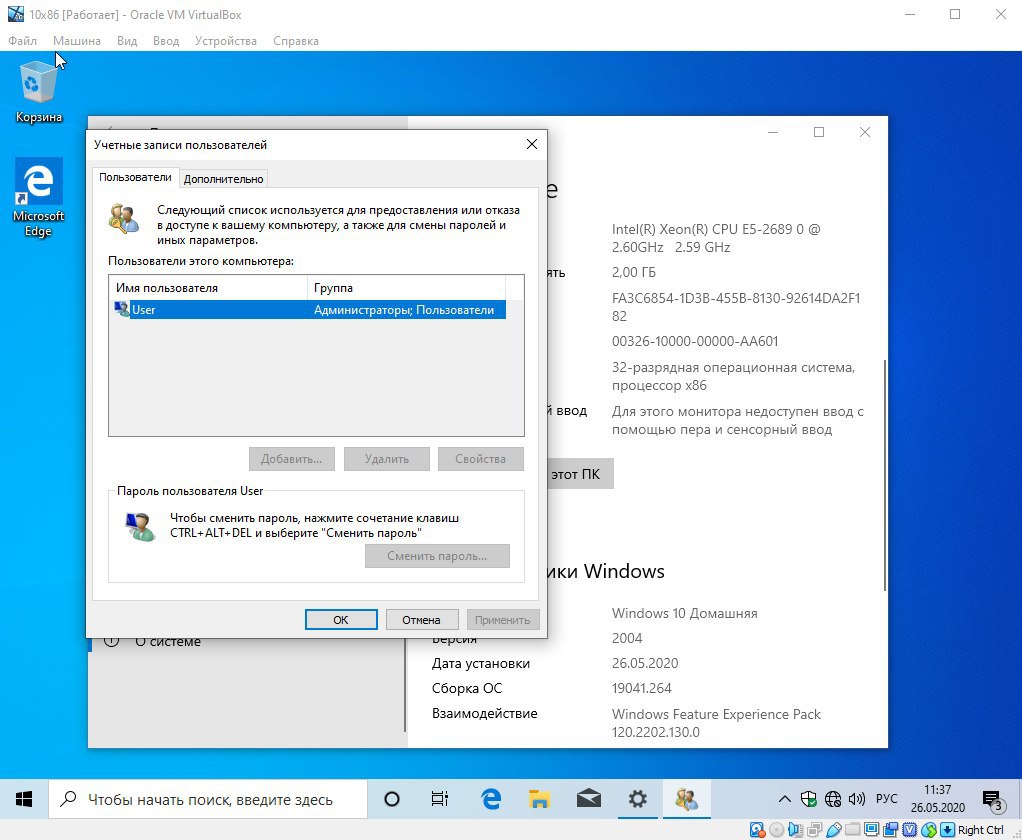Click the Группа column header
Viewport: 1022px width, 840px height.
click(406, 287)
